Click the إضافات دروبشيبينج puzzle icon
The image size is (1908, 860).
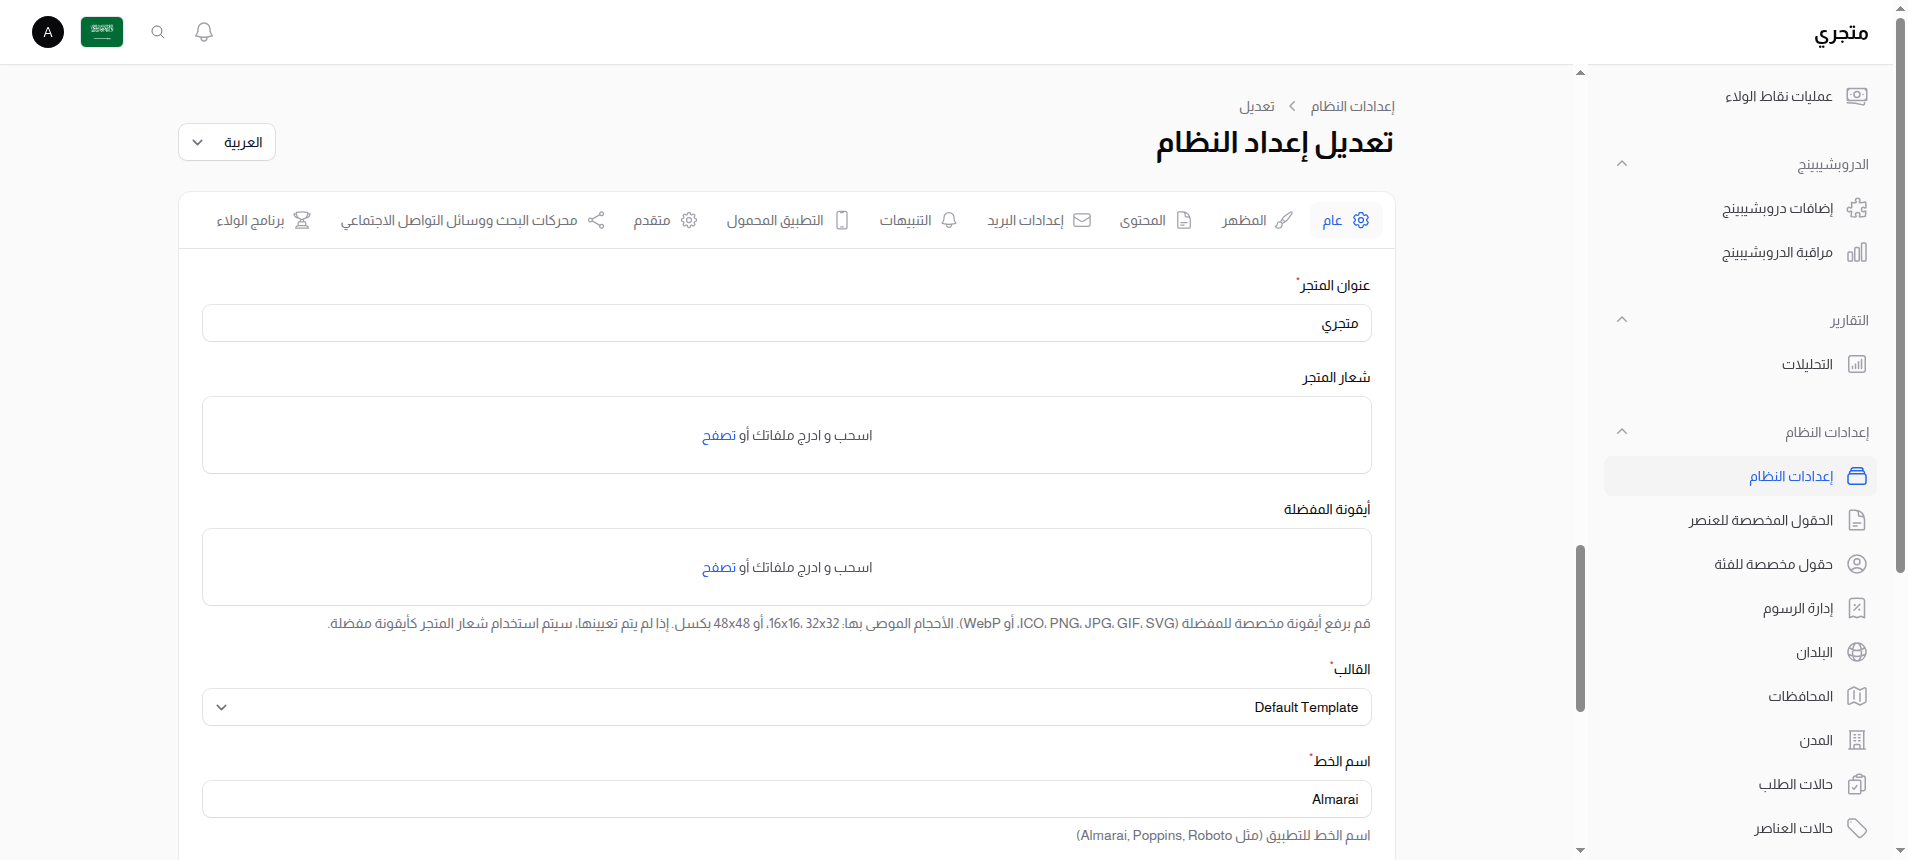click(x=1857, y=208)
